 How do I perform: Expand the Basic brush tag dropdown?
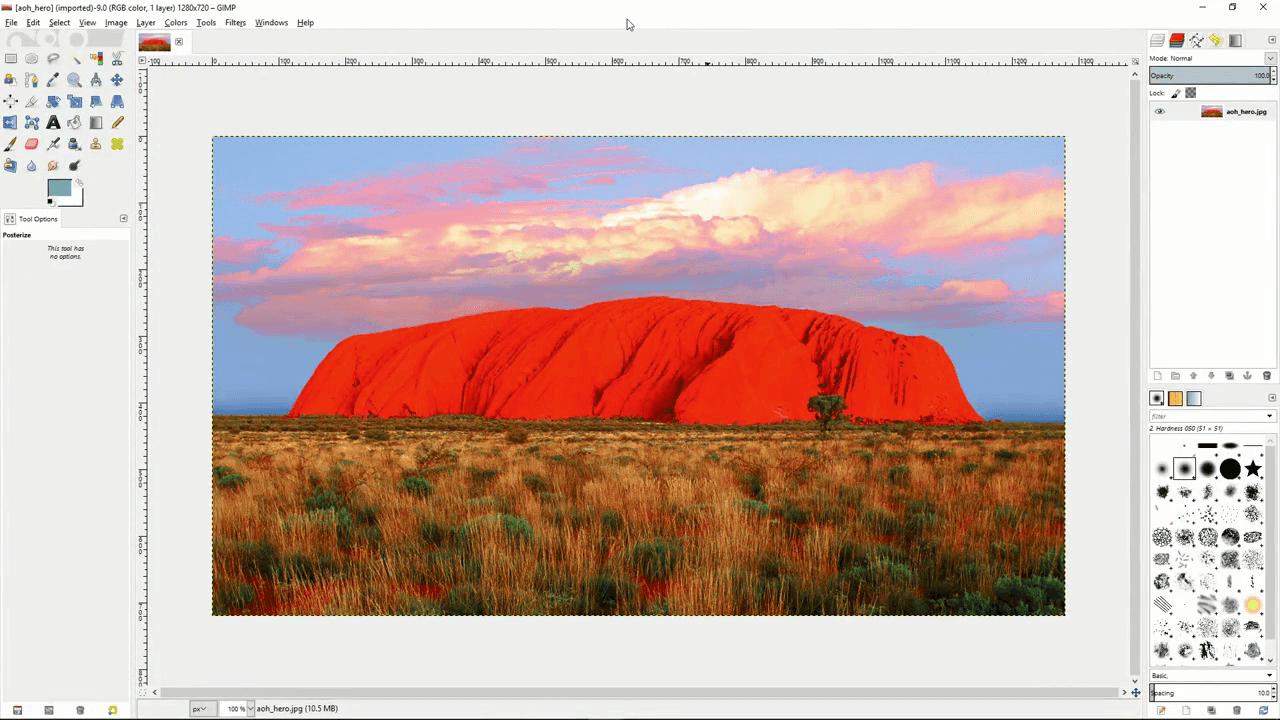1269,676
